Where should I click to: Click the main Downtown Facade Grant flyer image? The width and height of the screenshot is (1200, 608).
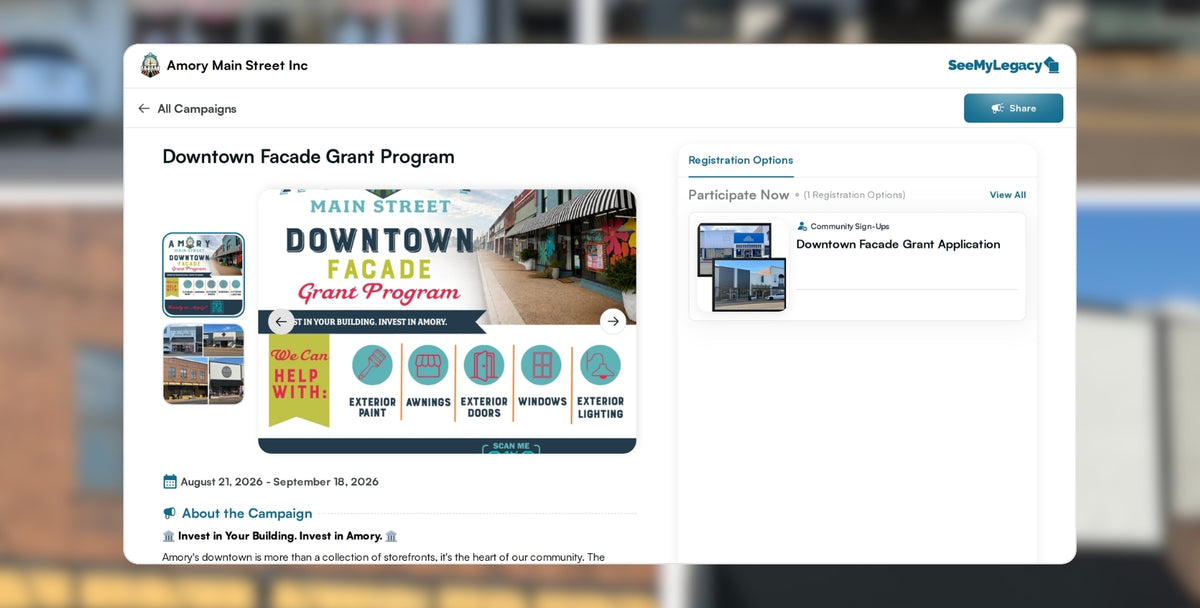tap(447, 322)
